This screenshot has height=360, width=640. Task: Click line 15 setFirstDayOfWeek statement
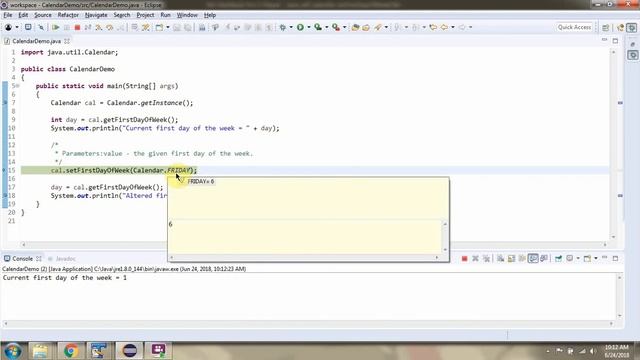point(124,170)
